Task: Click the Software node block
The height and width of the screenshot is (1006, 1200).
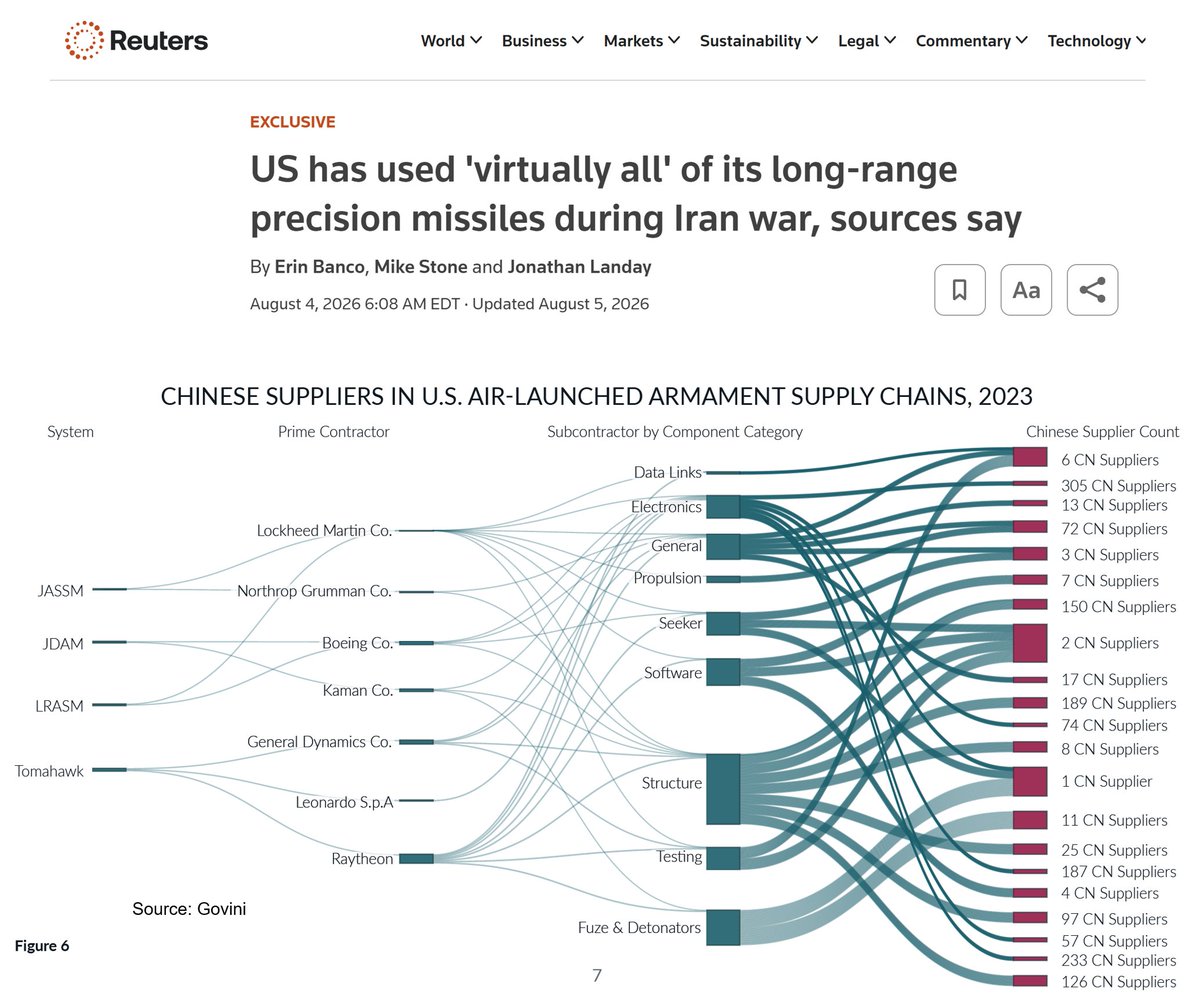Action: pyautogui.click(x=723, y=672)
